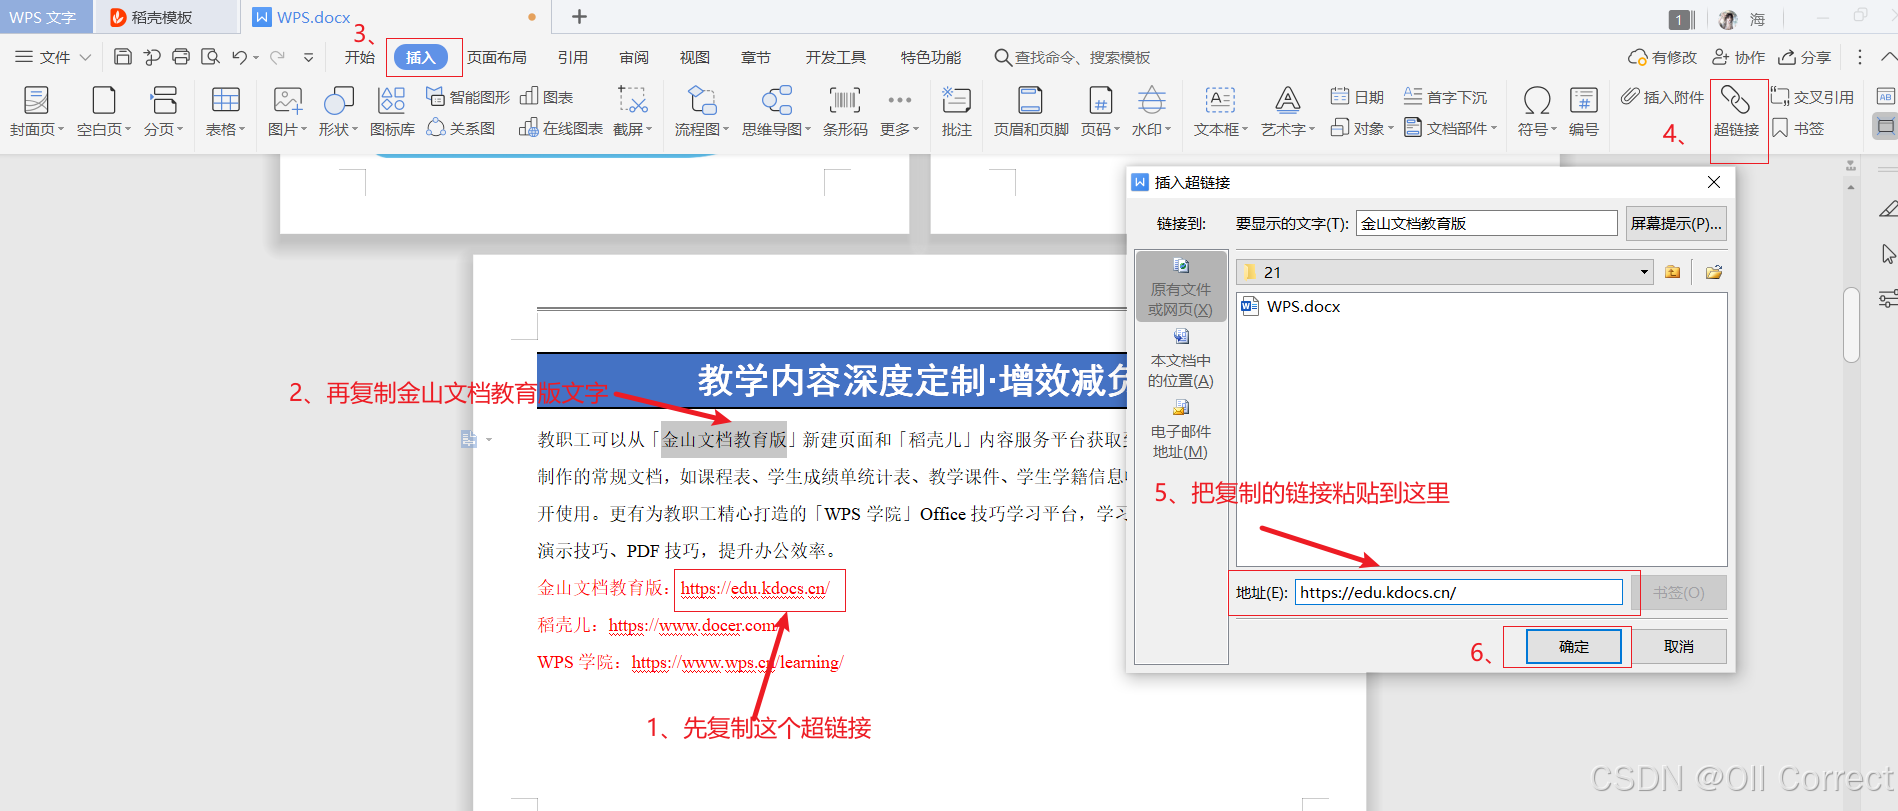Click the 超链接 hyperlink icon
The width and height of the screenshot is (1898, 811).
point(1736,101)
